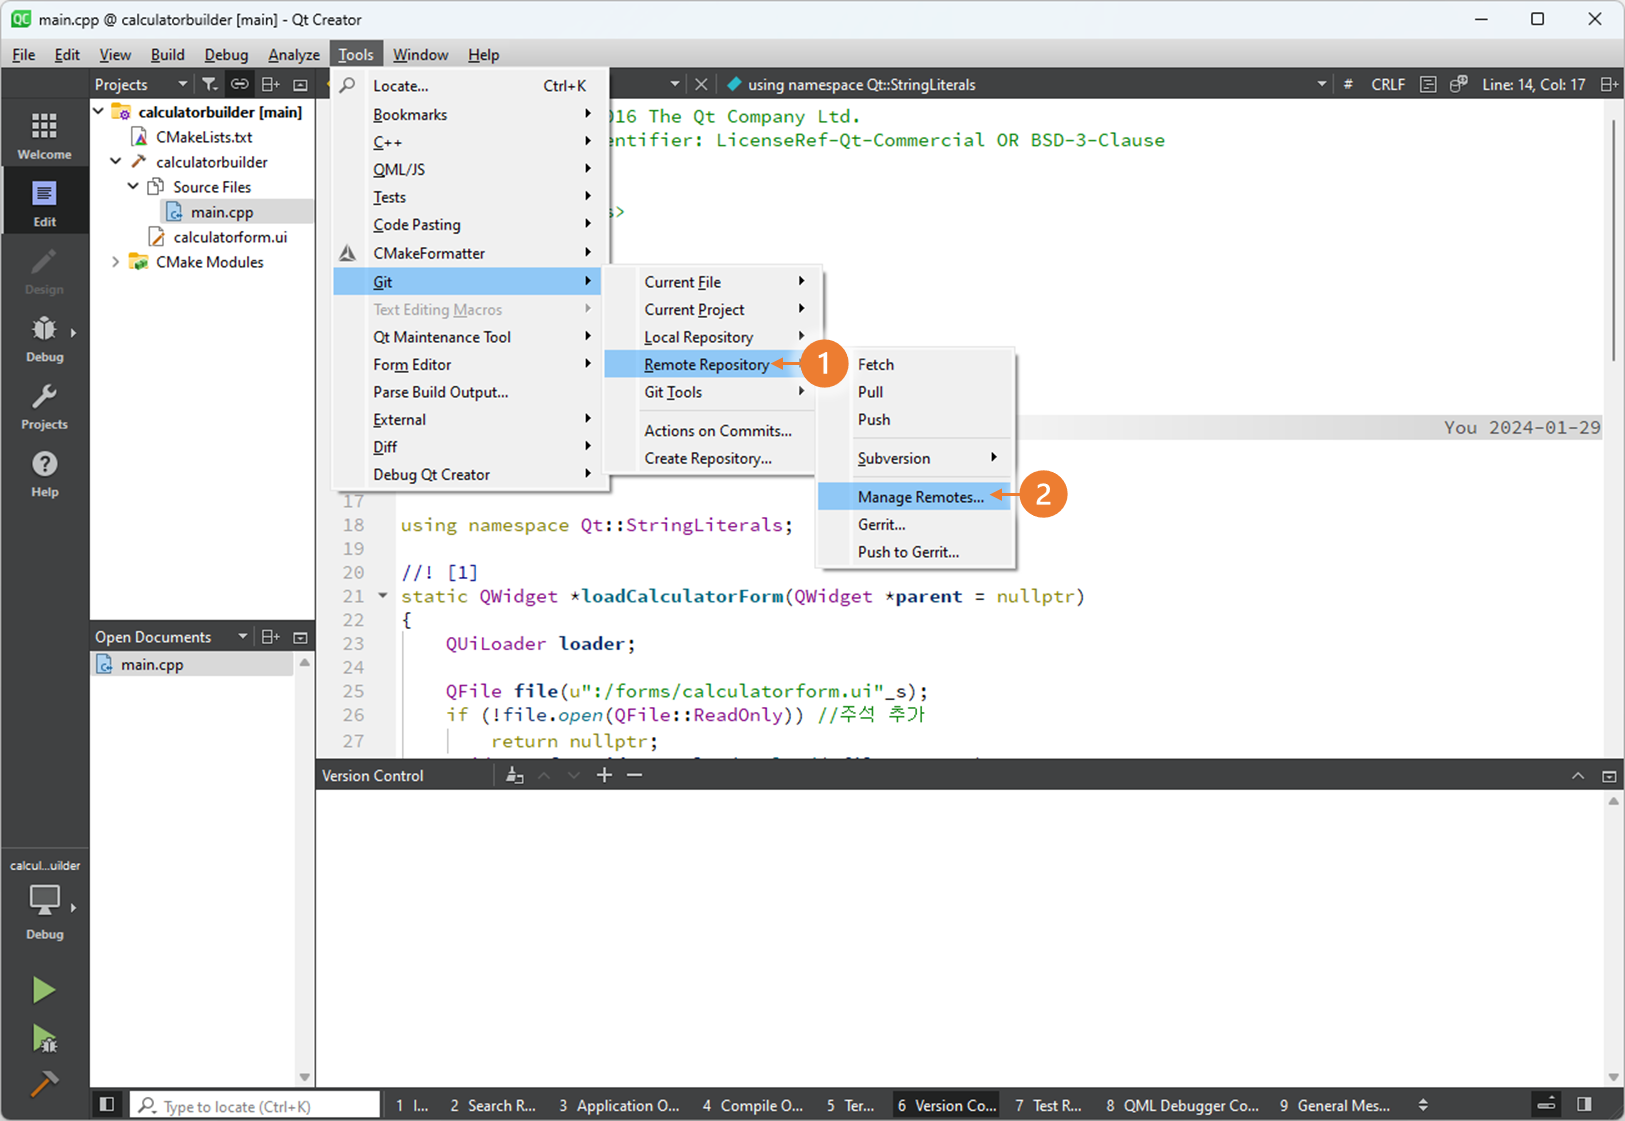
Task: Build project with hammer icon
Action: point(44,1084)
